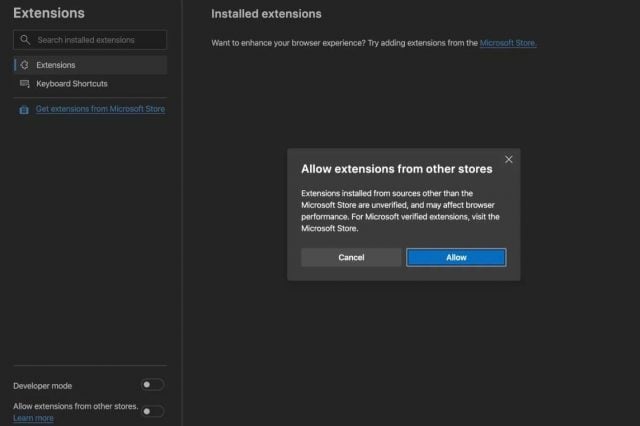Click the Developer mode label text
Image resolution: width=640 pixels, height=426 pixels.
(x=42, y=385)
